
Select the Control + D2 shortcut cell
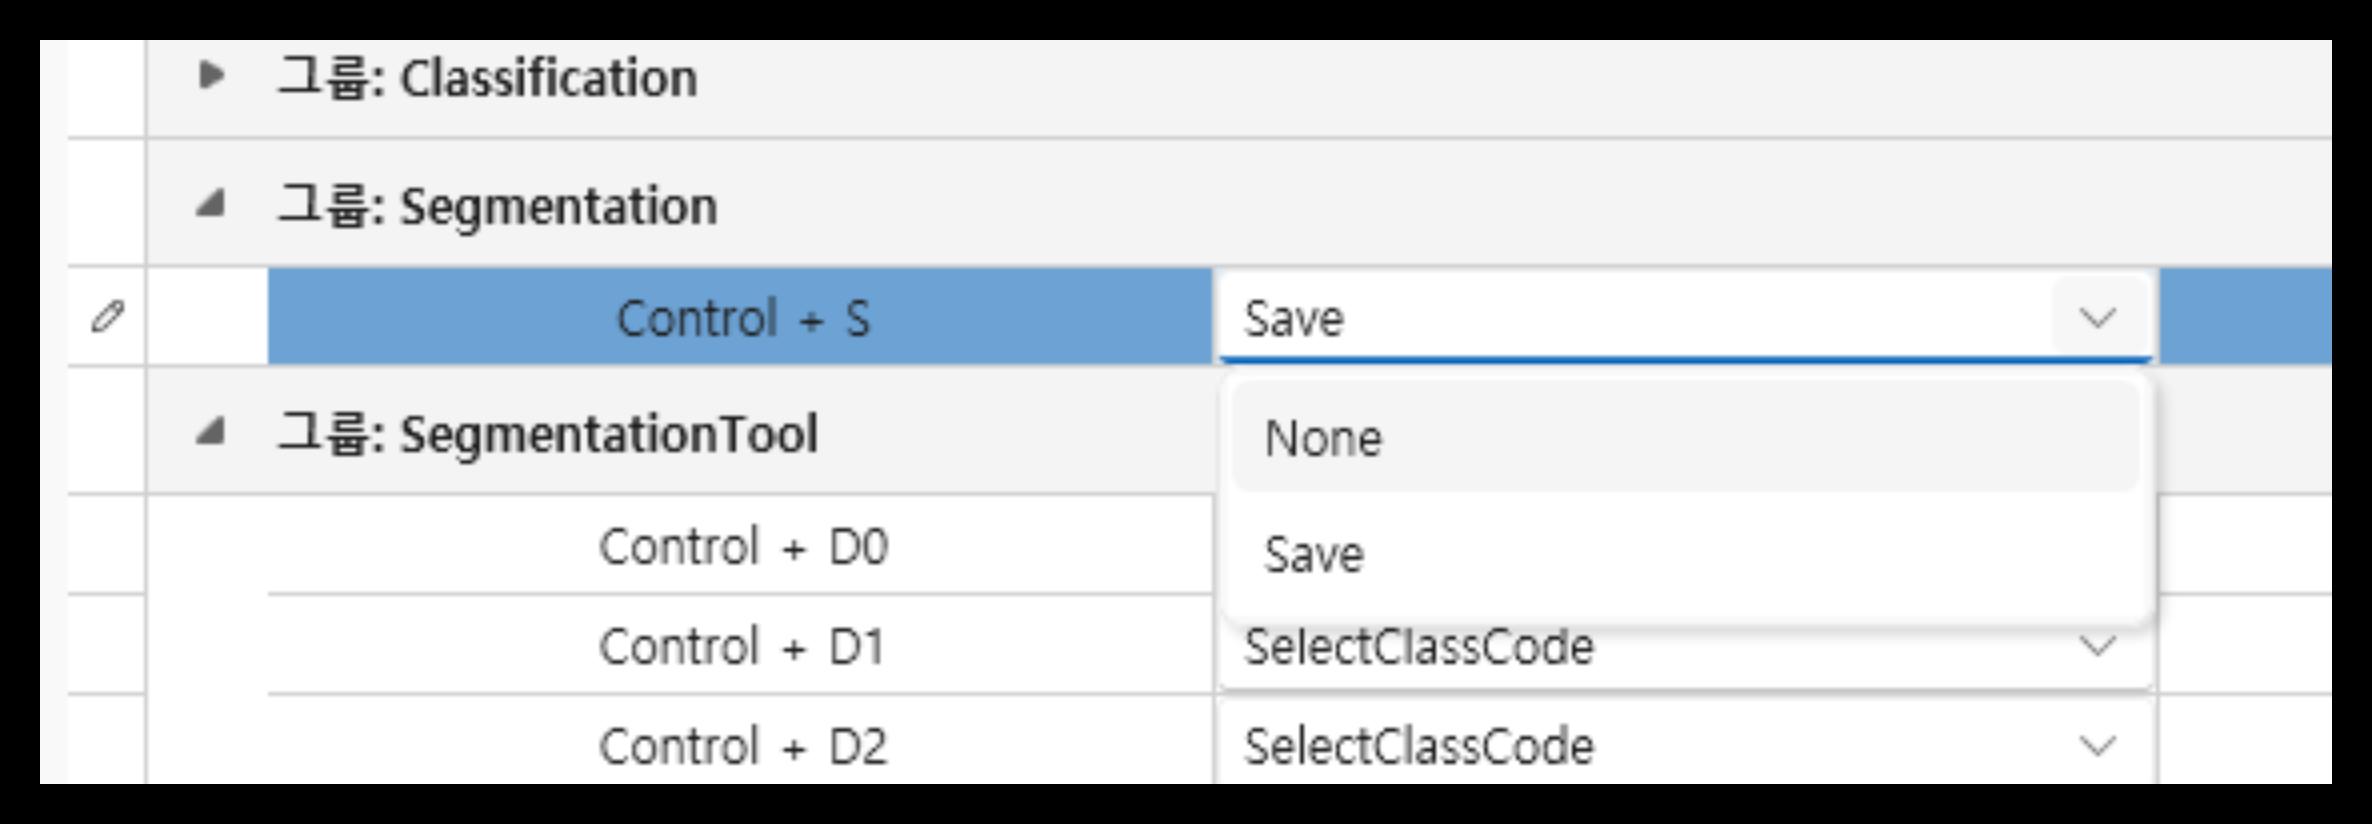click(x=742, y=746)
